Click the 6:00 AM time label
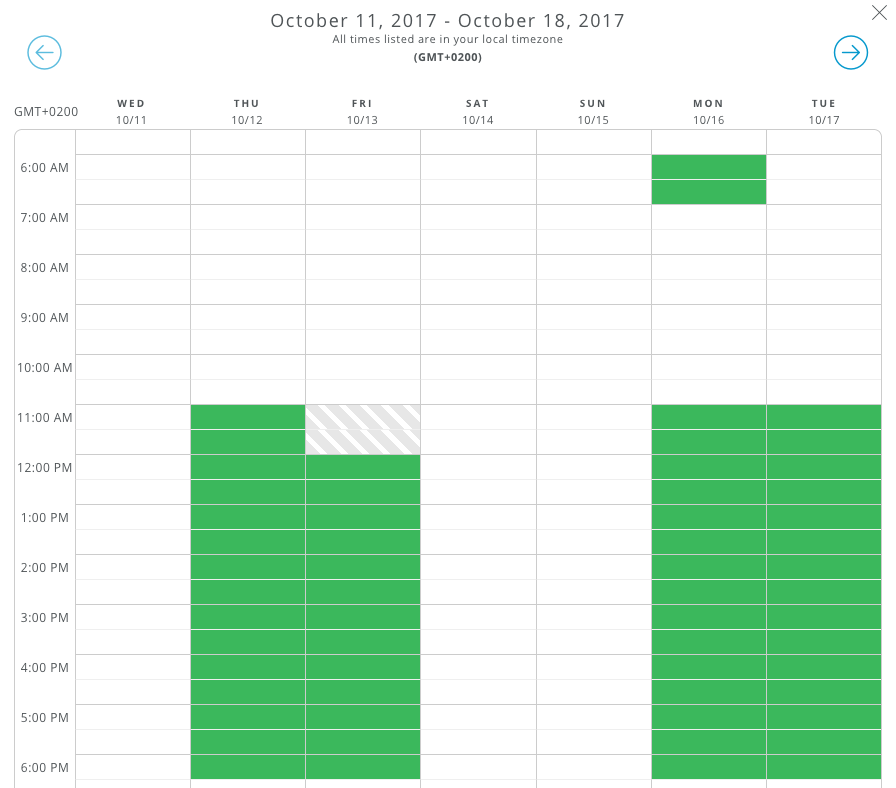This screenshot has height=788, width=896. pos(45,167)
